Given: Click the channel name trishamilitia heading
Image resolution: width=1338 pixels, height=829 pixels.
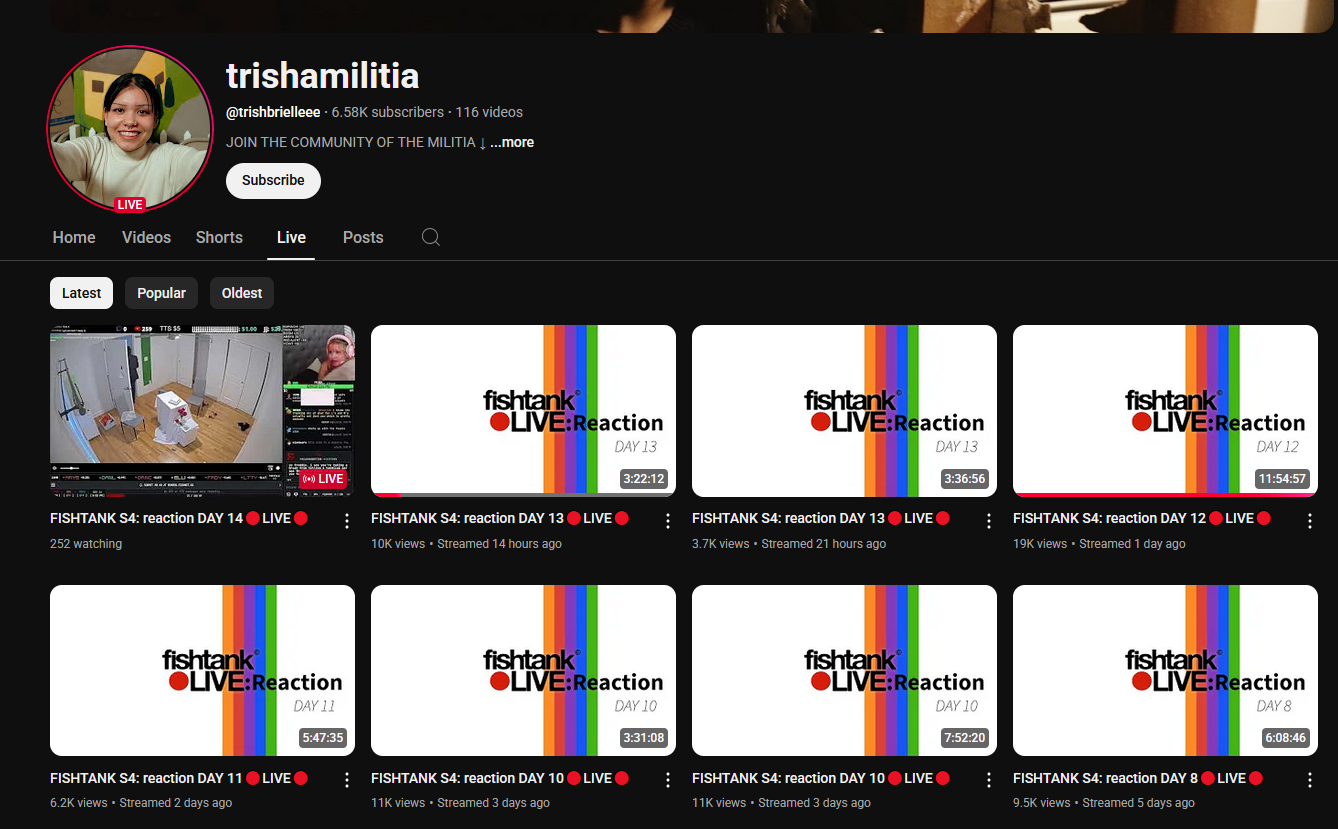Looking at the screenshot, I should pos(322,75).
